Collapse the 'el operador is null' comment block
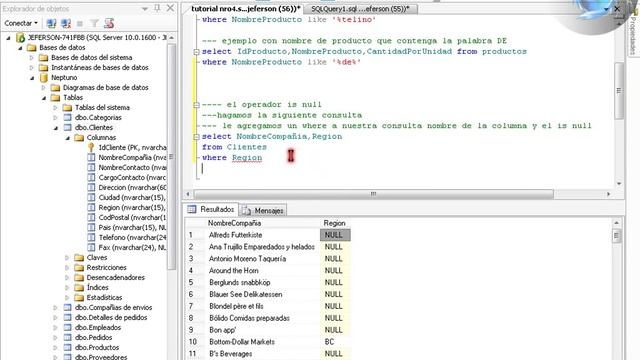This screenshot has height=360, width=640. coord(196,105)
